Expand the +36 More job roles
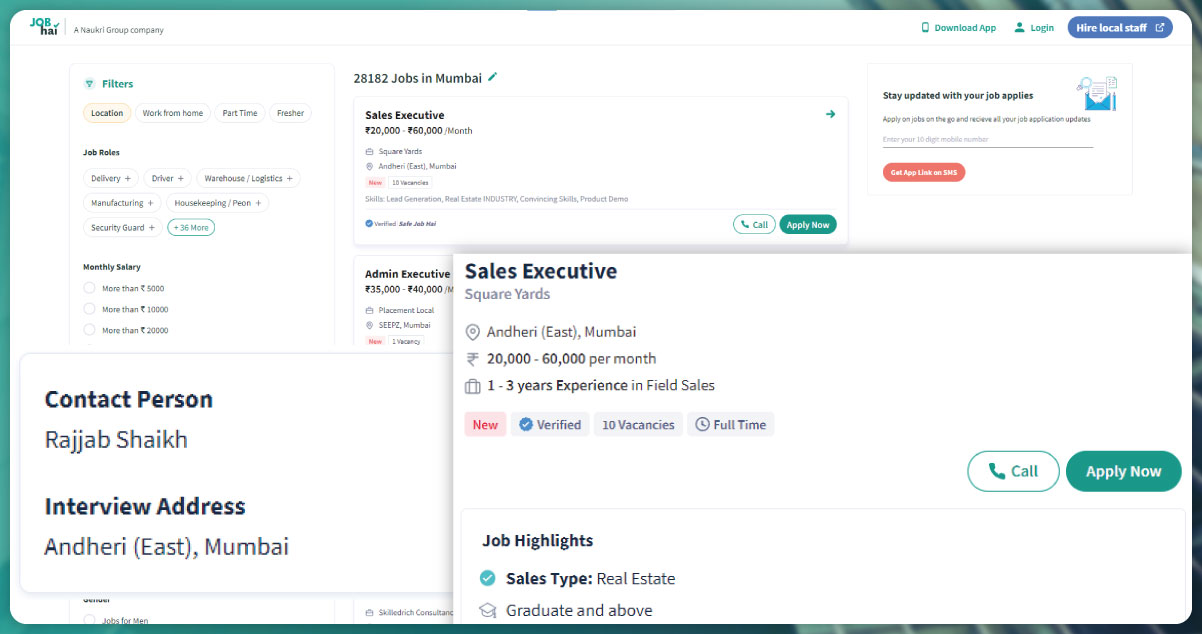The image size is (1202, 634). pos(191,228)
